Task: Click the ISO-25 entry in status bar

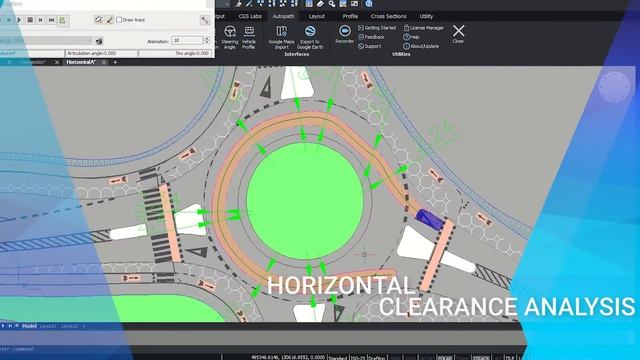Action: click(x=358, y=358)
